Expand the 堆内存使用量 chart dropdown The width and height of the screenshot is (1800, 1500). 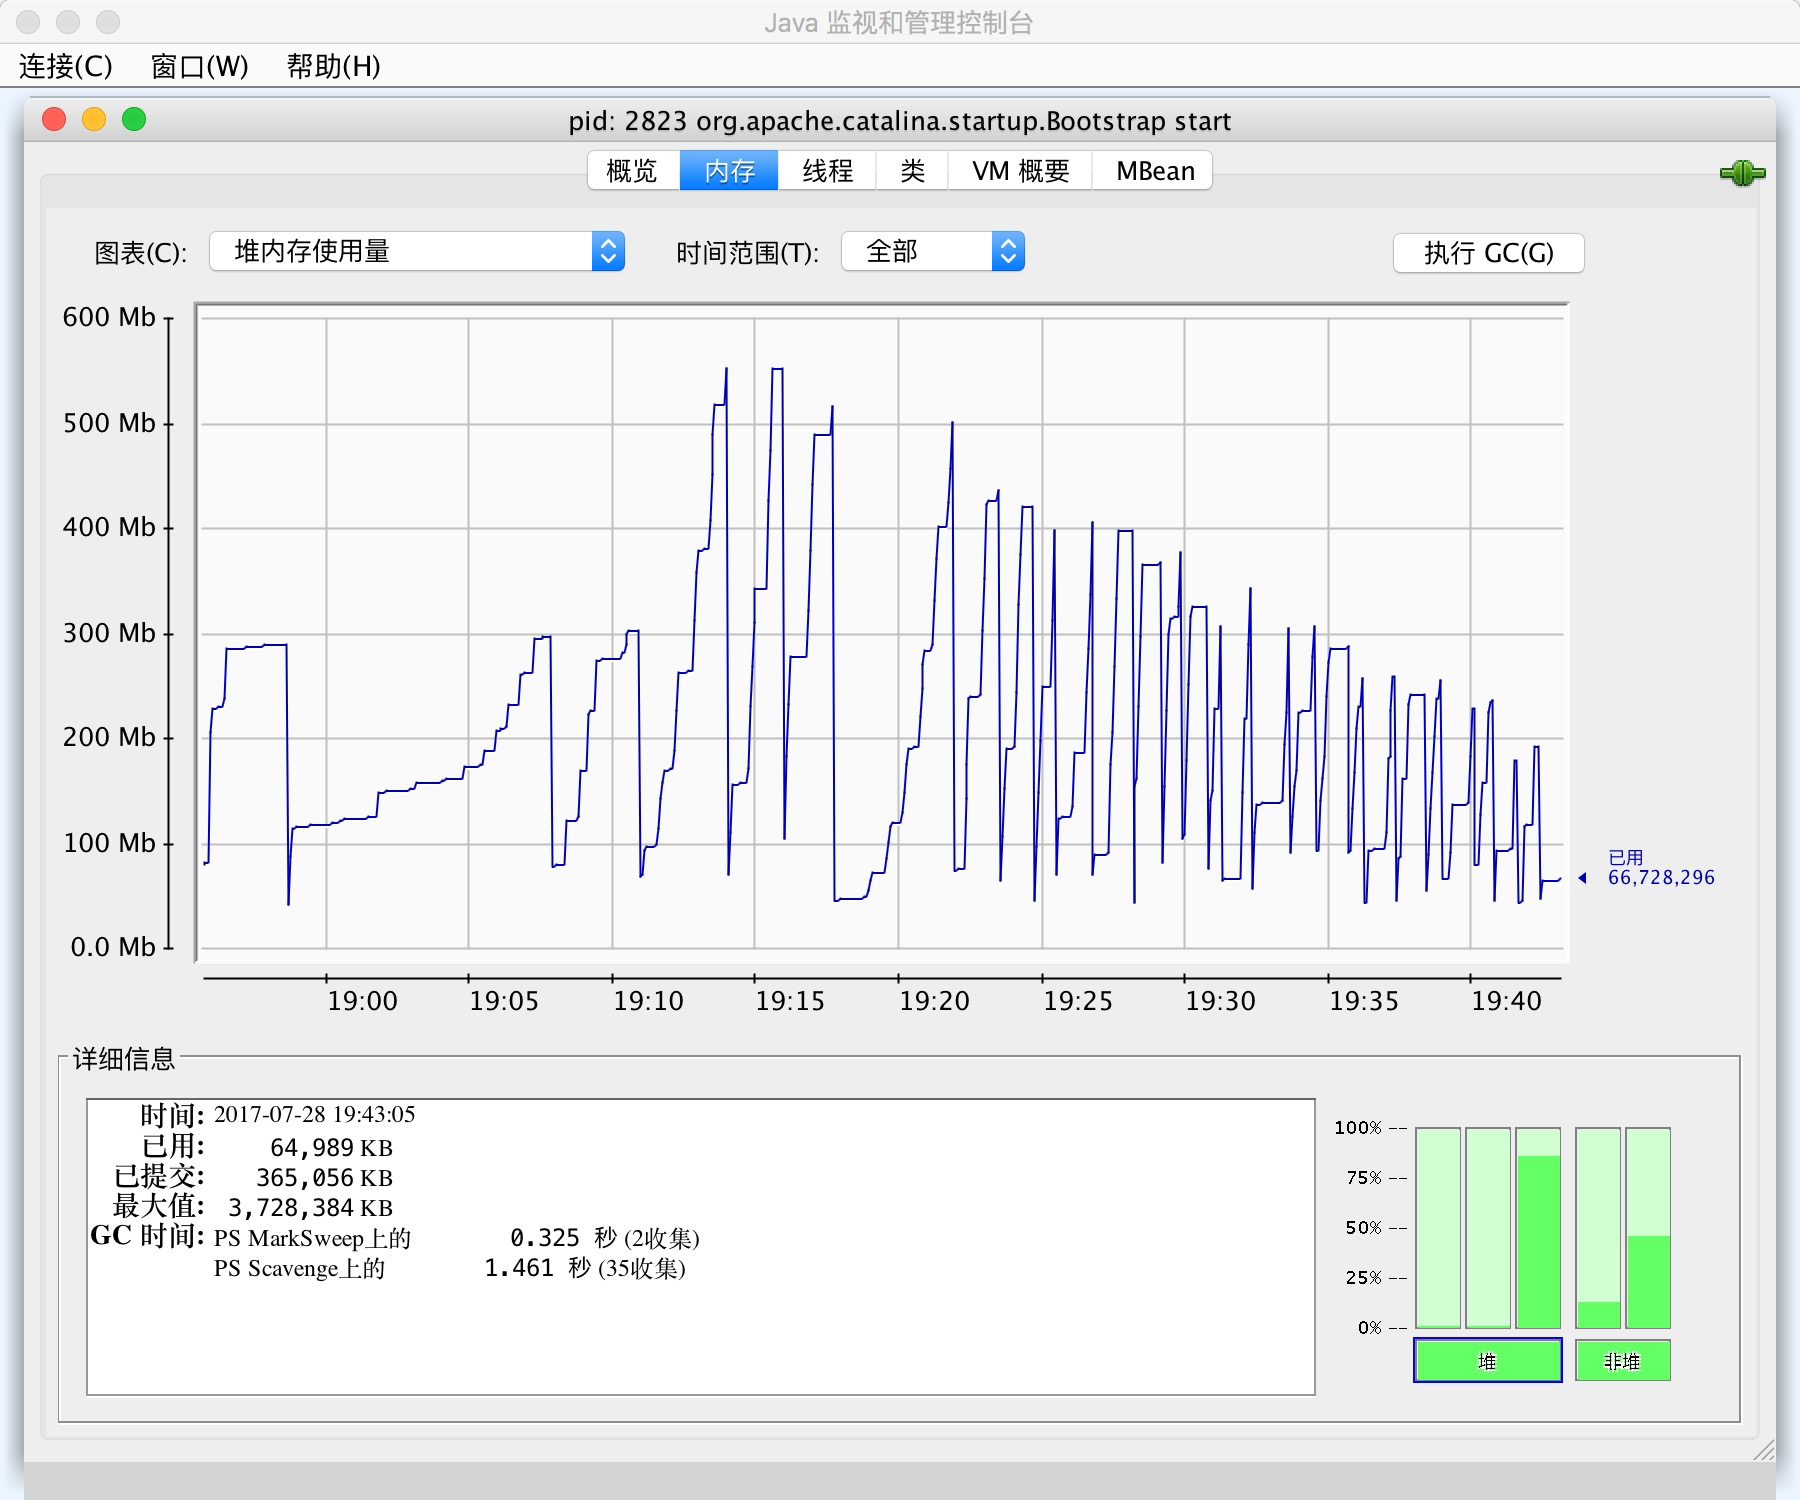(x=417, y=251)
